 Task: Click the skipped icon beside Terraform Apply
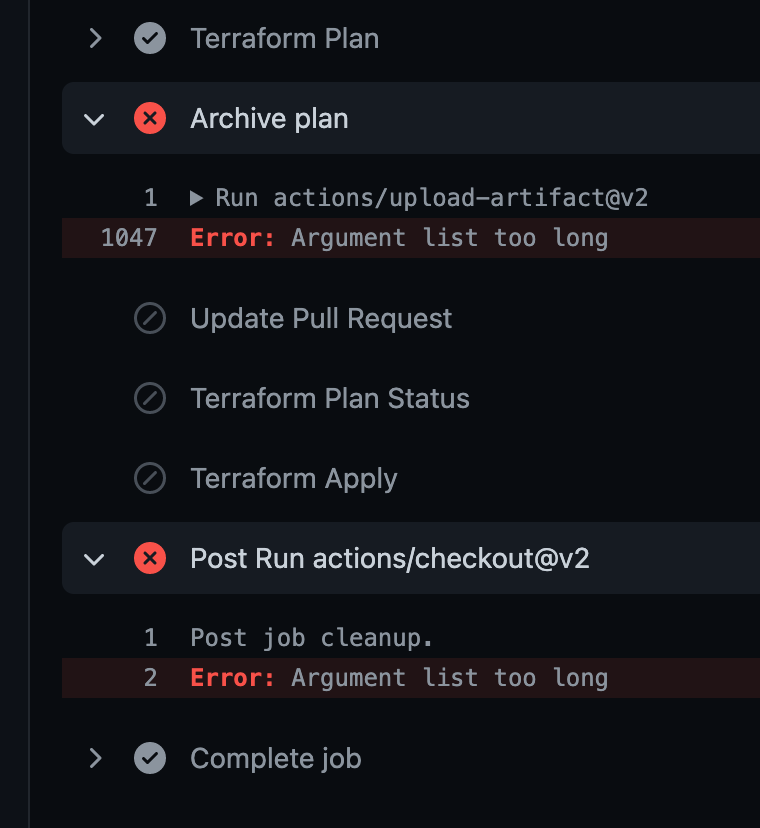[x=150, y=478]
